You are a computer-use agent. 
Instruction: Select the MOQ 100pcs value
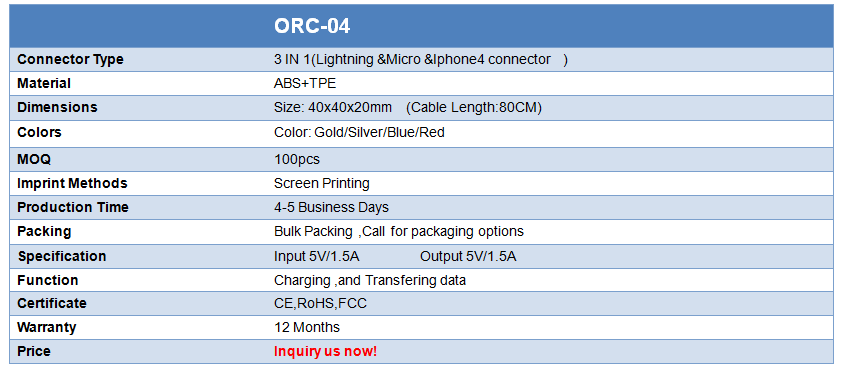[x=297, y=159]
